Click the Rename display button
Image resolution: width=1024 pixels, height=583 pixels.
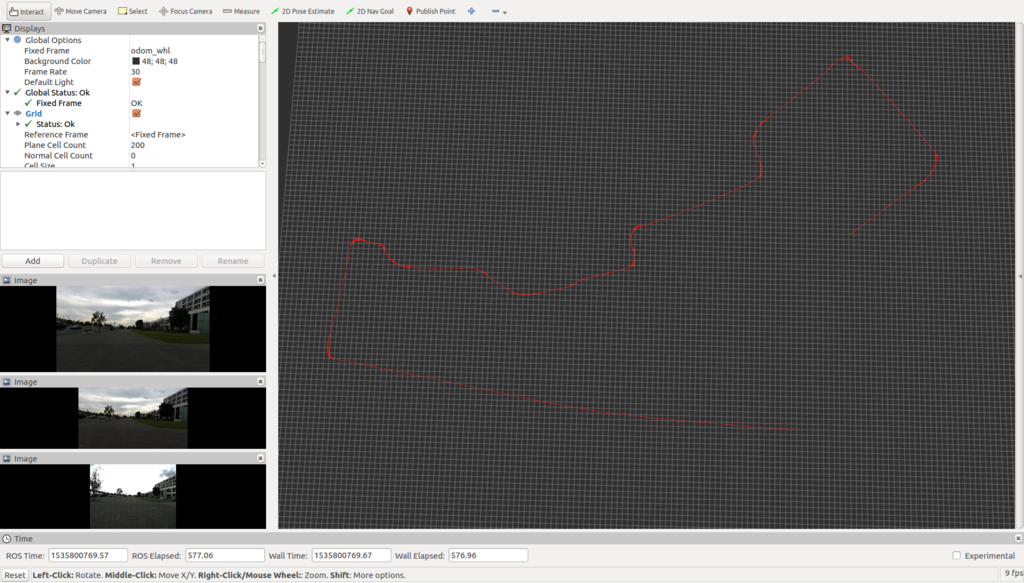(x=232, y=260)
